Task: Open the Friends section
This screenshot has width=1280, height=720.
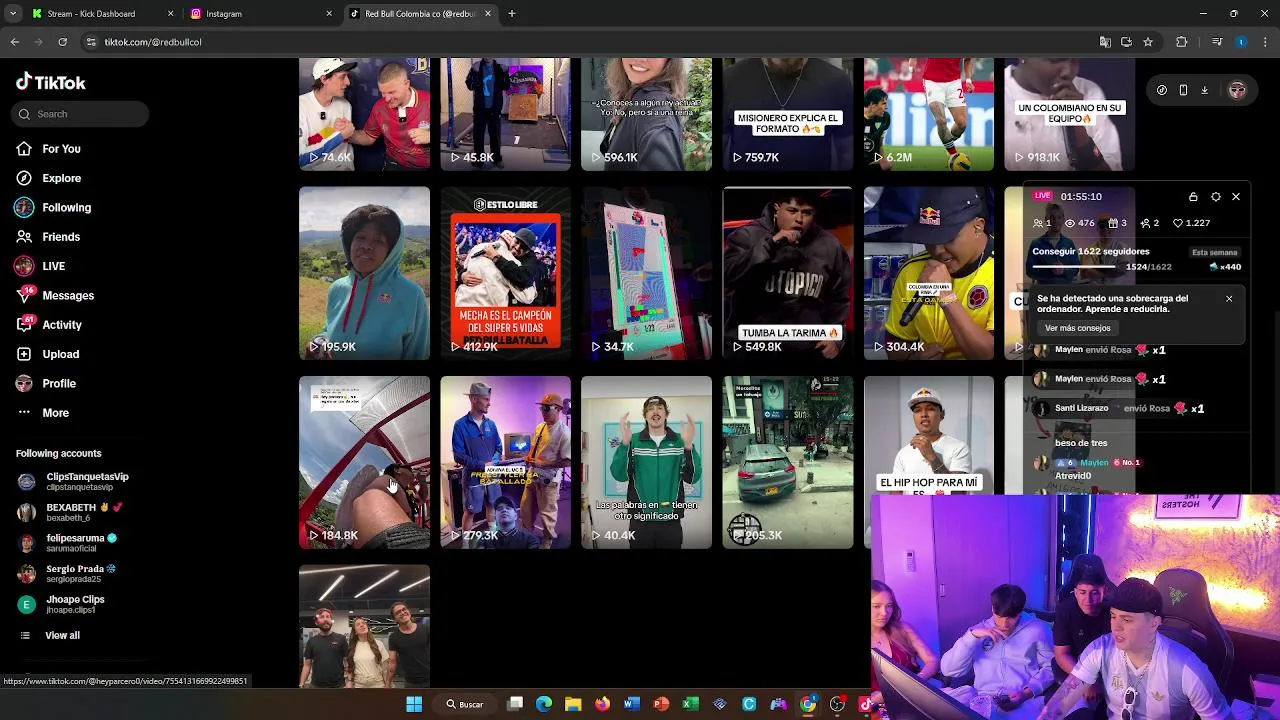Action: pyautogui.click(x=48, y=237)
